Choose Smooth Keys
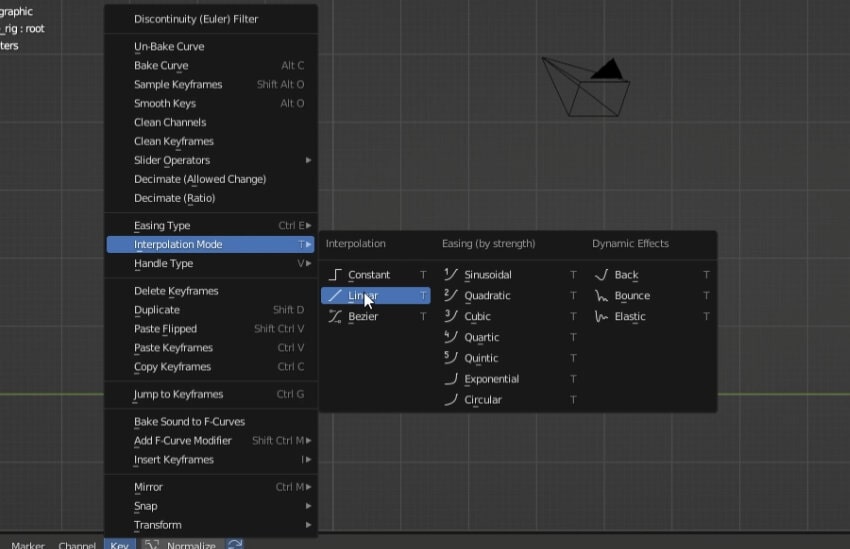This screenshot has height=549, width=850. (x=211, y=104)
